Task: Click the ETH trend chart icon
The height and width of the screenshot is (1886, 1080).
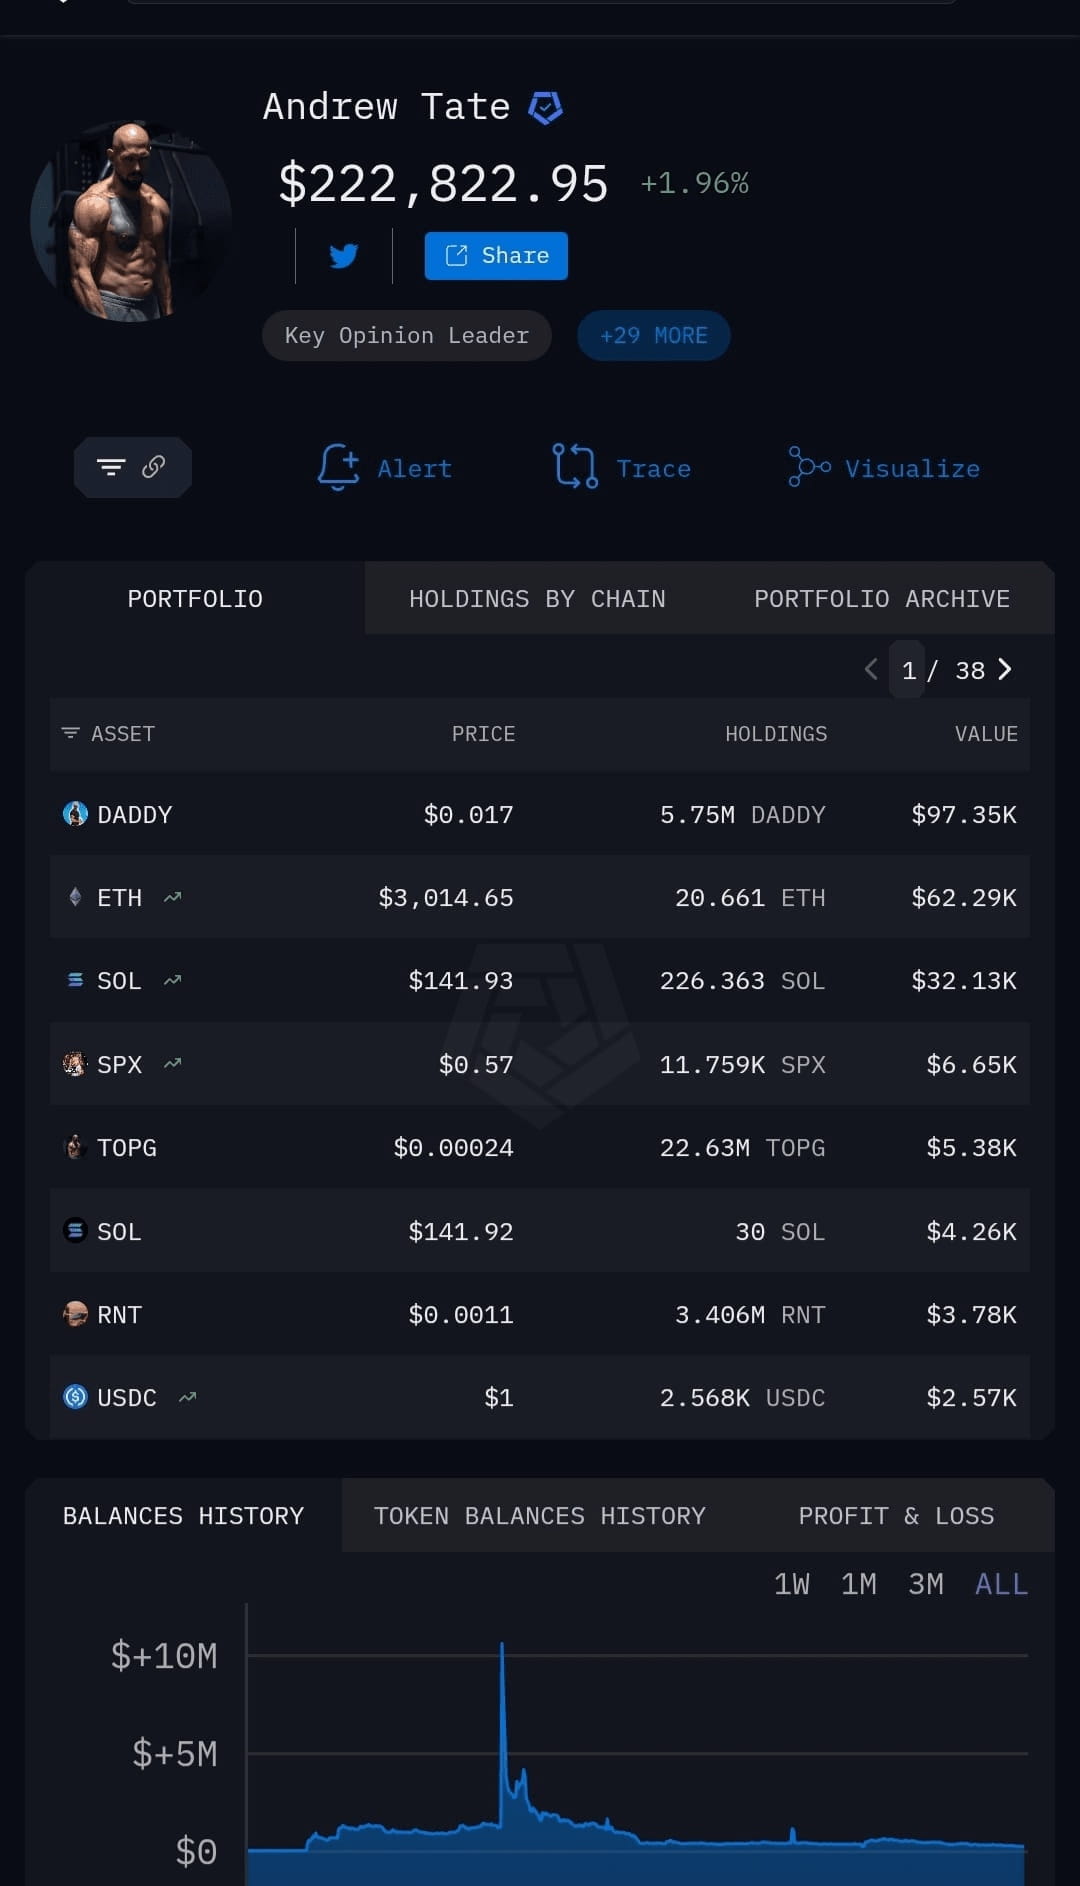Action: (x=173, y=897)
